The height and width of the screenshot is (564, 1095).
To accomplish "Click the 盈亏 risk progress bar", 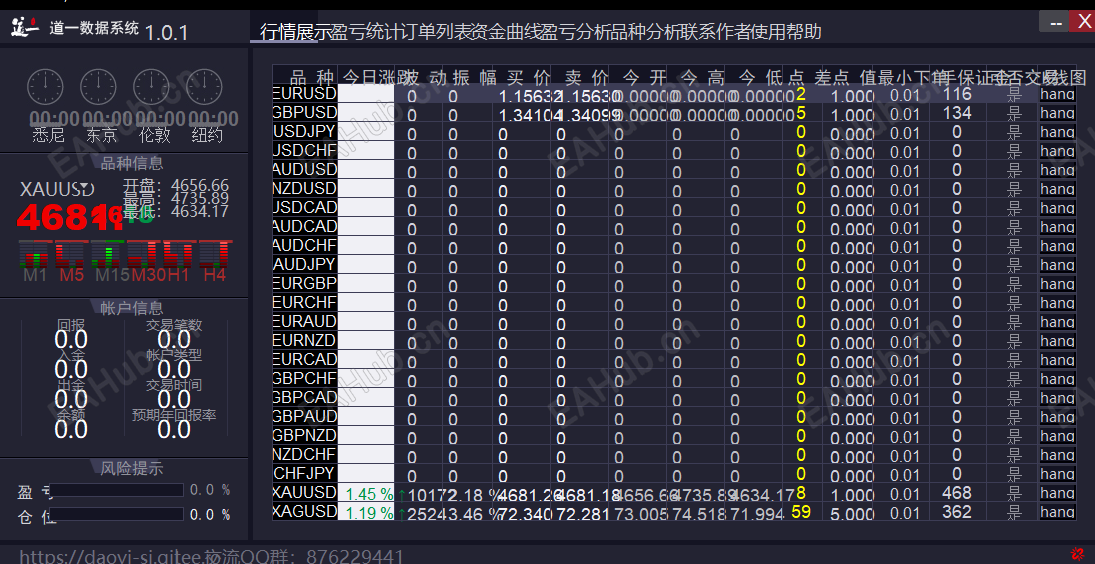I will pyautogui.click(x=117, y=490).
